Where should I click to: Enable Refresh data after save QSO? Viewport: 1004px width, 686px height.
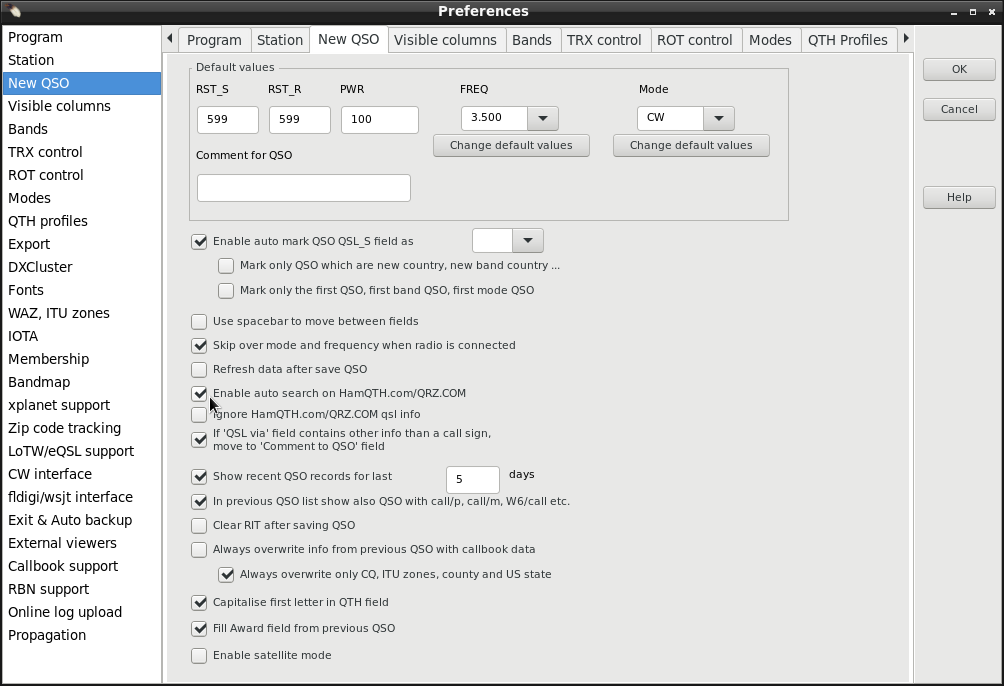coord(199,370)
